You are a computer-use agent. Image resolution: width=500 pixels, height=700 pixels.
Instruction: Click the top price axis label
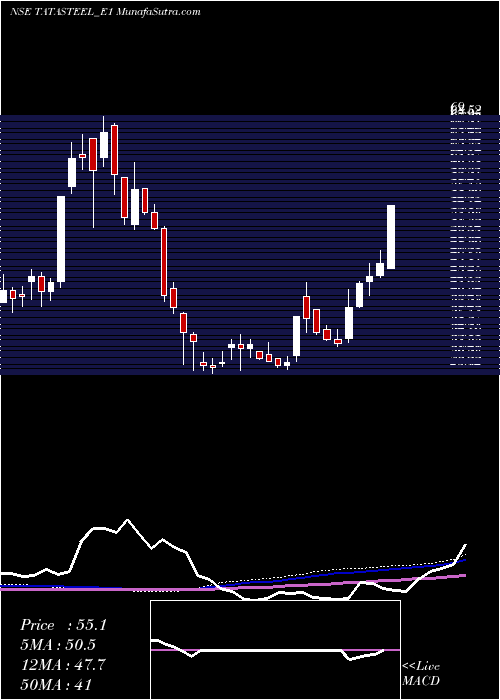pos(466,109)
